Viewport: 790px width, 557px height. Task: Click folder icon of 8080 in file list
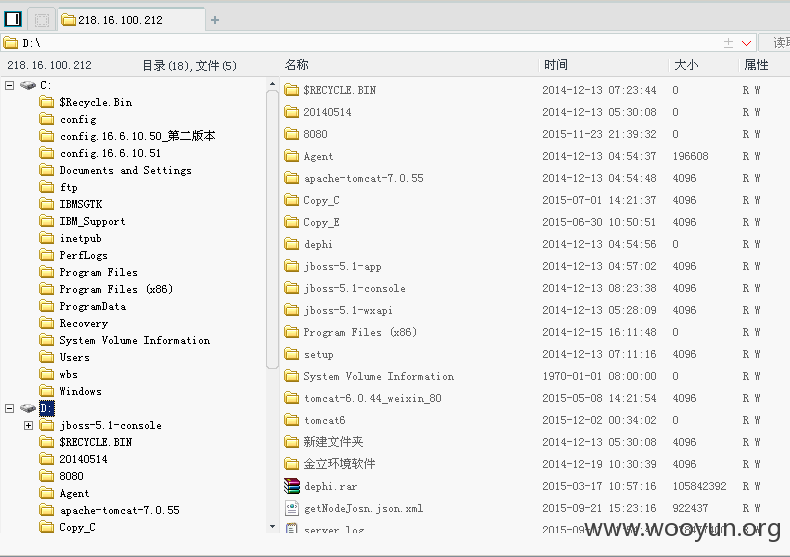point(292,134)
